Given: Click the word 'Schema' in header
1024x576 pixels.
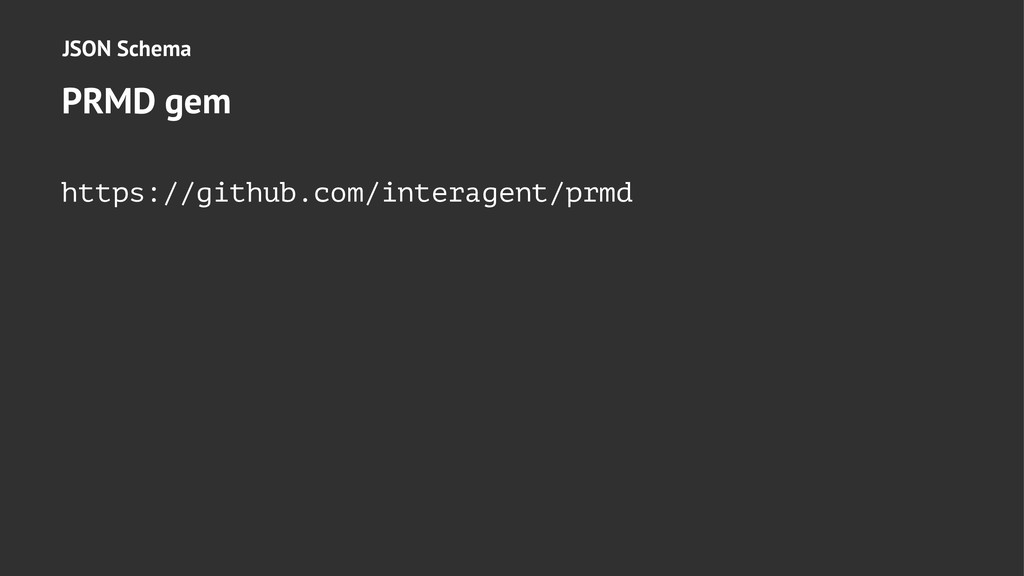Looking at the screenshot, I should [x=154, y=48].
